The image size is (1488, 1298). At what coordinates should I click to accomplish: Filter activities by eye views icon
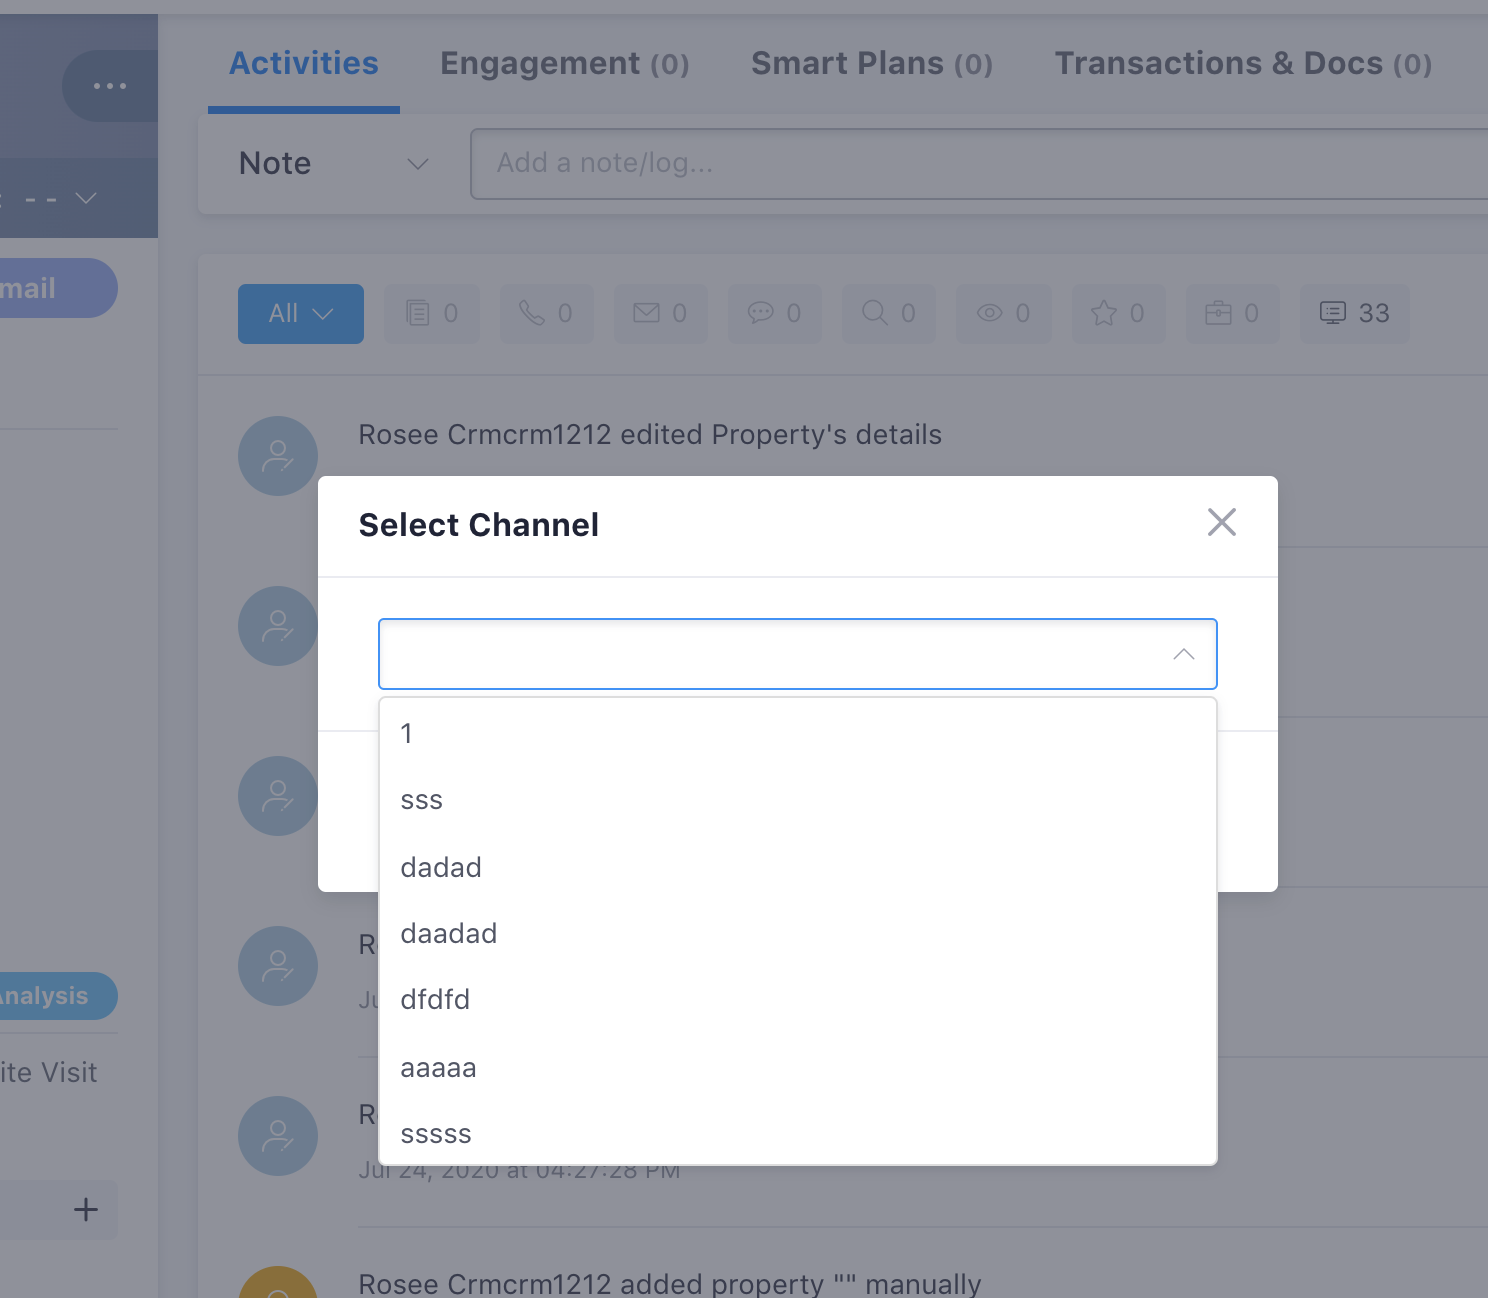(x=1003, y=314)
